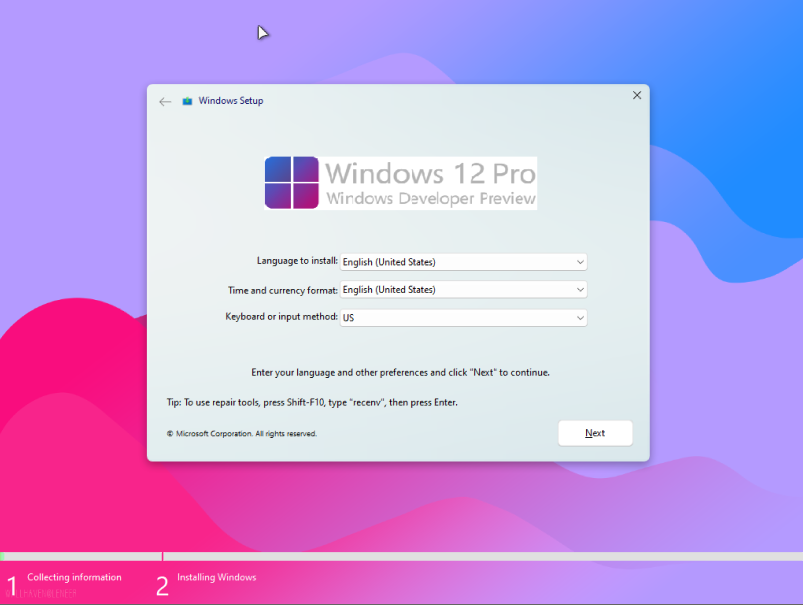Click the Windows 12 four-pane logo
Image resolution: width=803 pixels, height=605 pixels.
[291, 183]
